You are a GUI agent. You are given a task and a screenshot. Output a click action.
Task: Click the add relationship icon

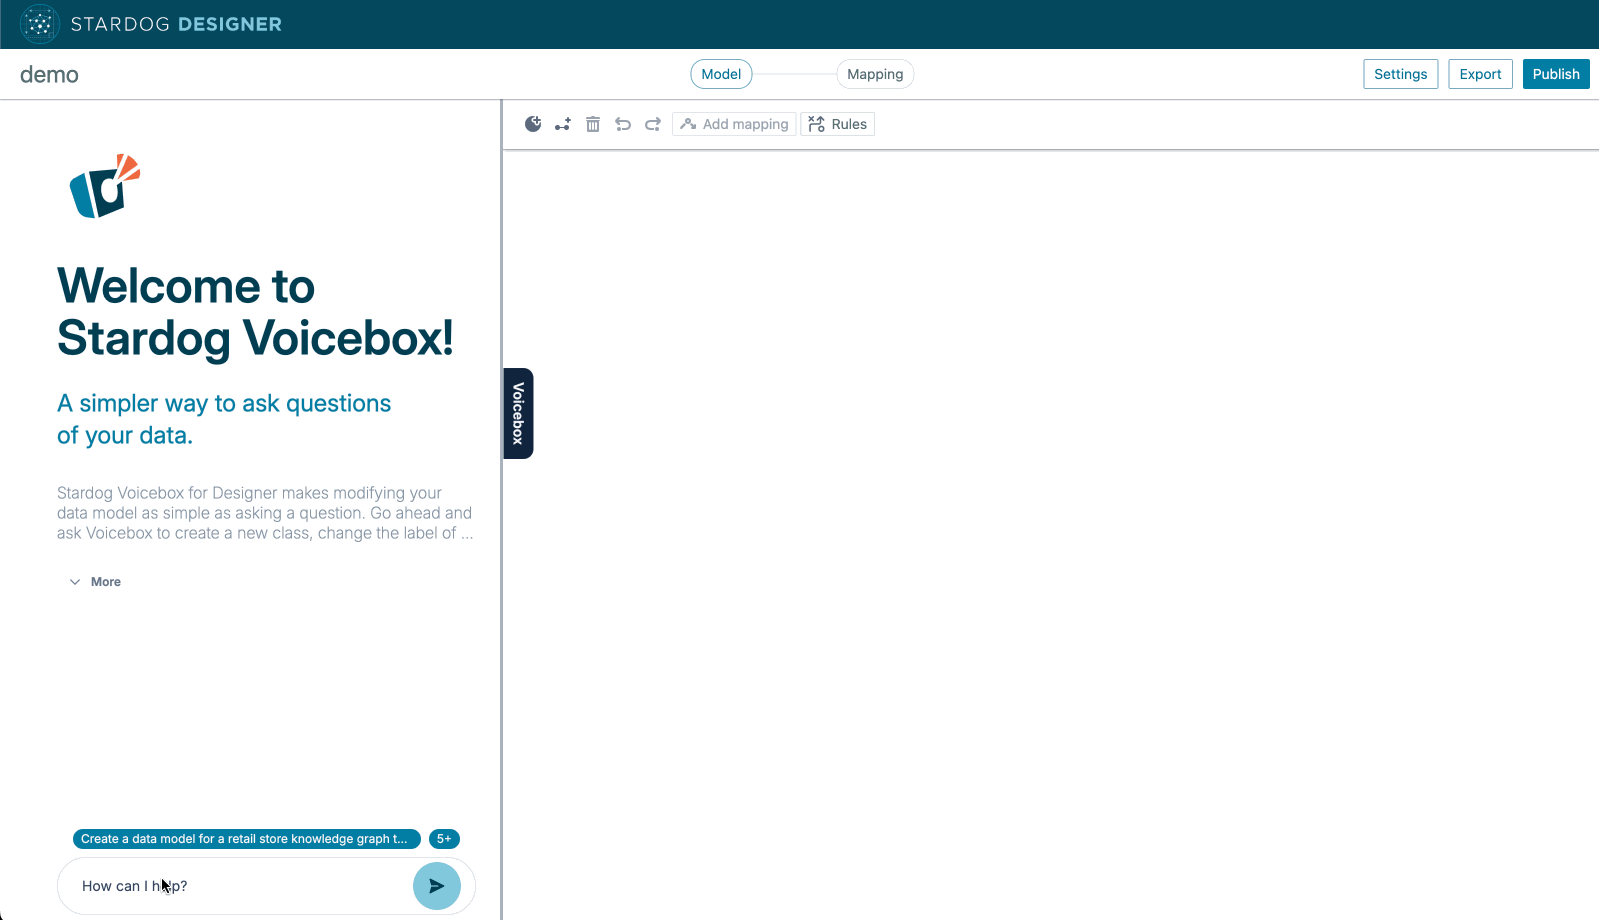coord(563,124)
